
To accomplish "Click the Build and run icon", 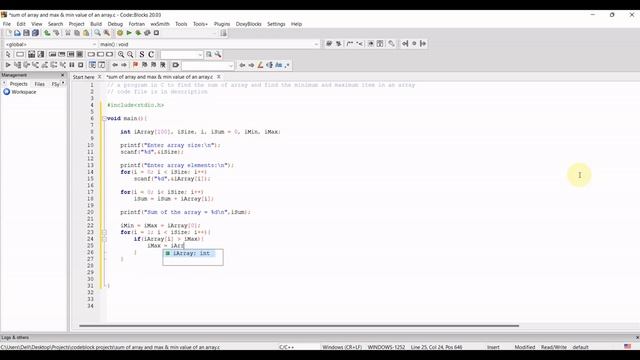I will 138,33.
